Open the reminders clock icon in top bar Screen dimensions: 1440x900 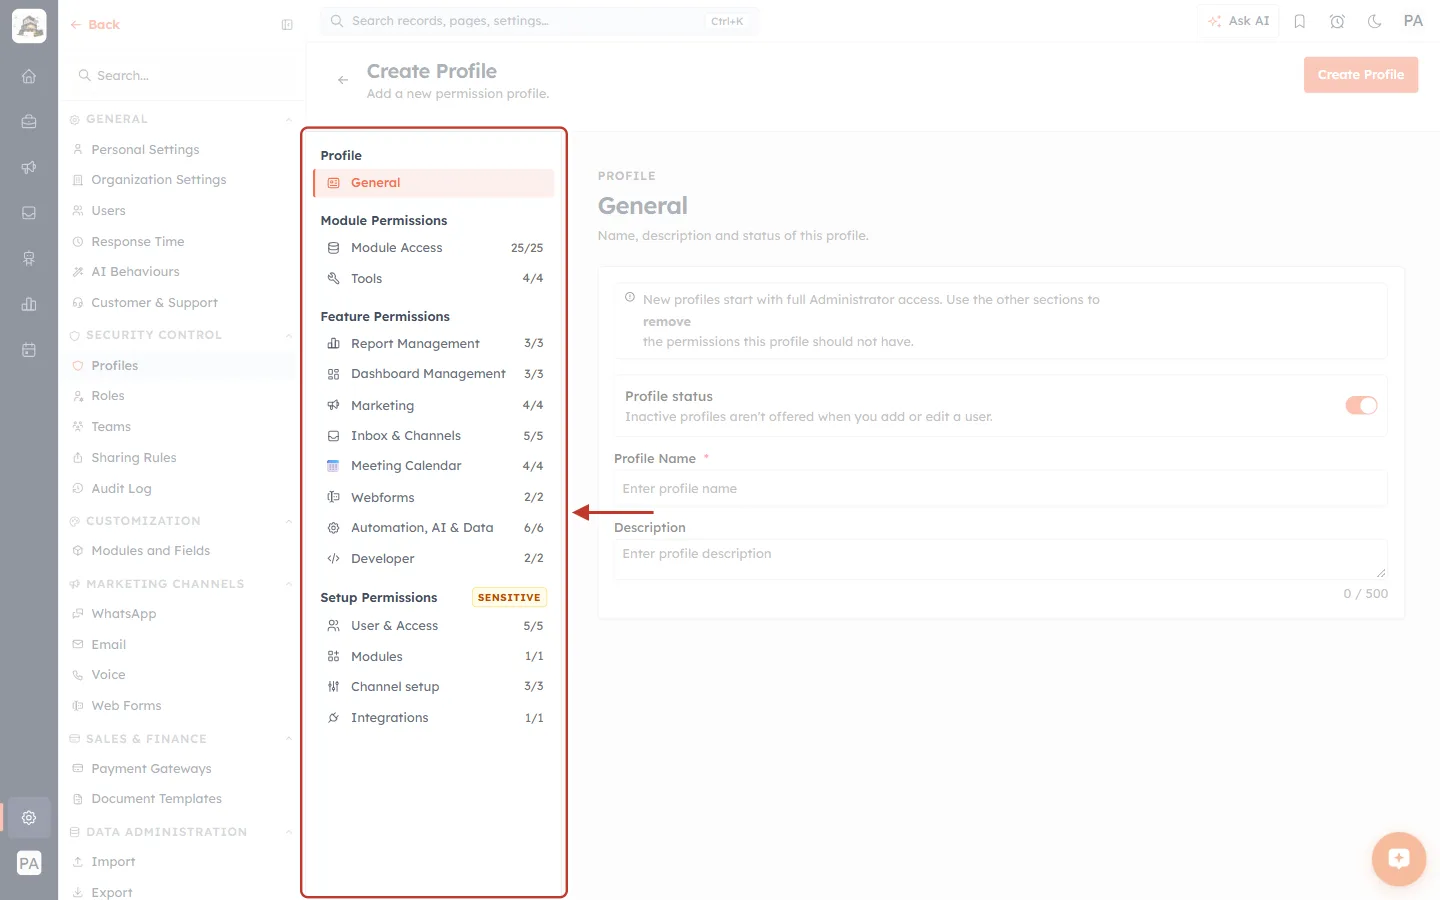1337,21
